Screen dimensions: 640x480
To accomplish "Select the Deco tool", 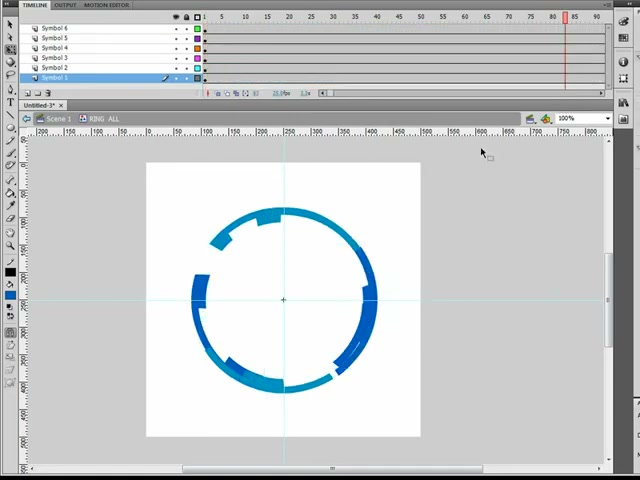I will (x=10, y=165).
